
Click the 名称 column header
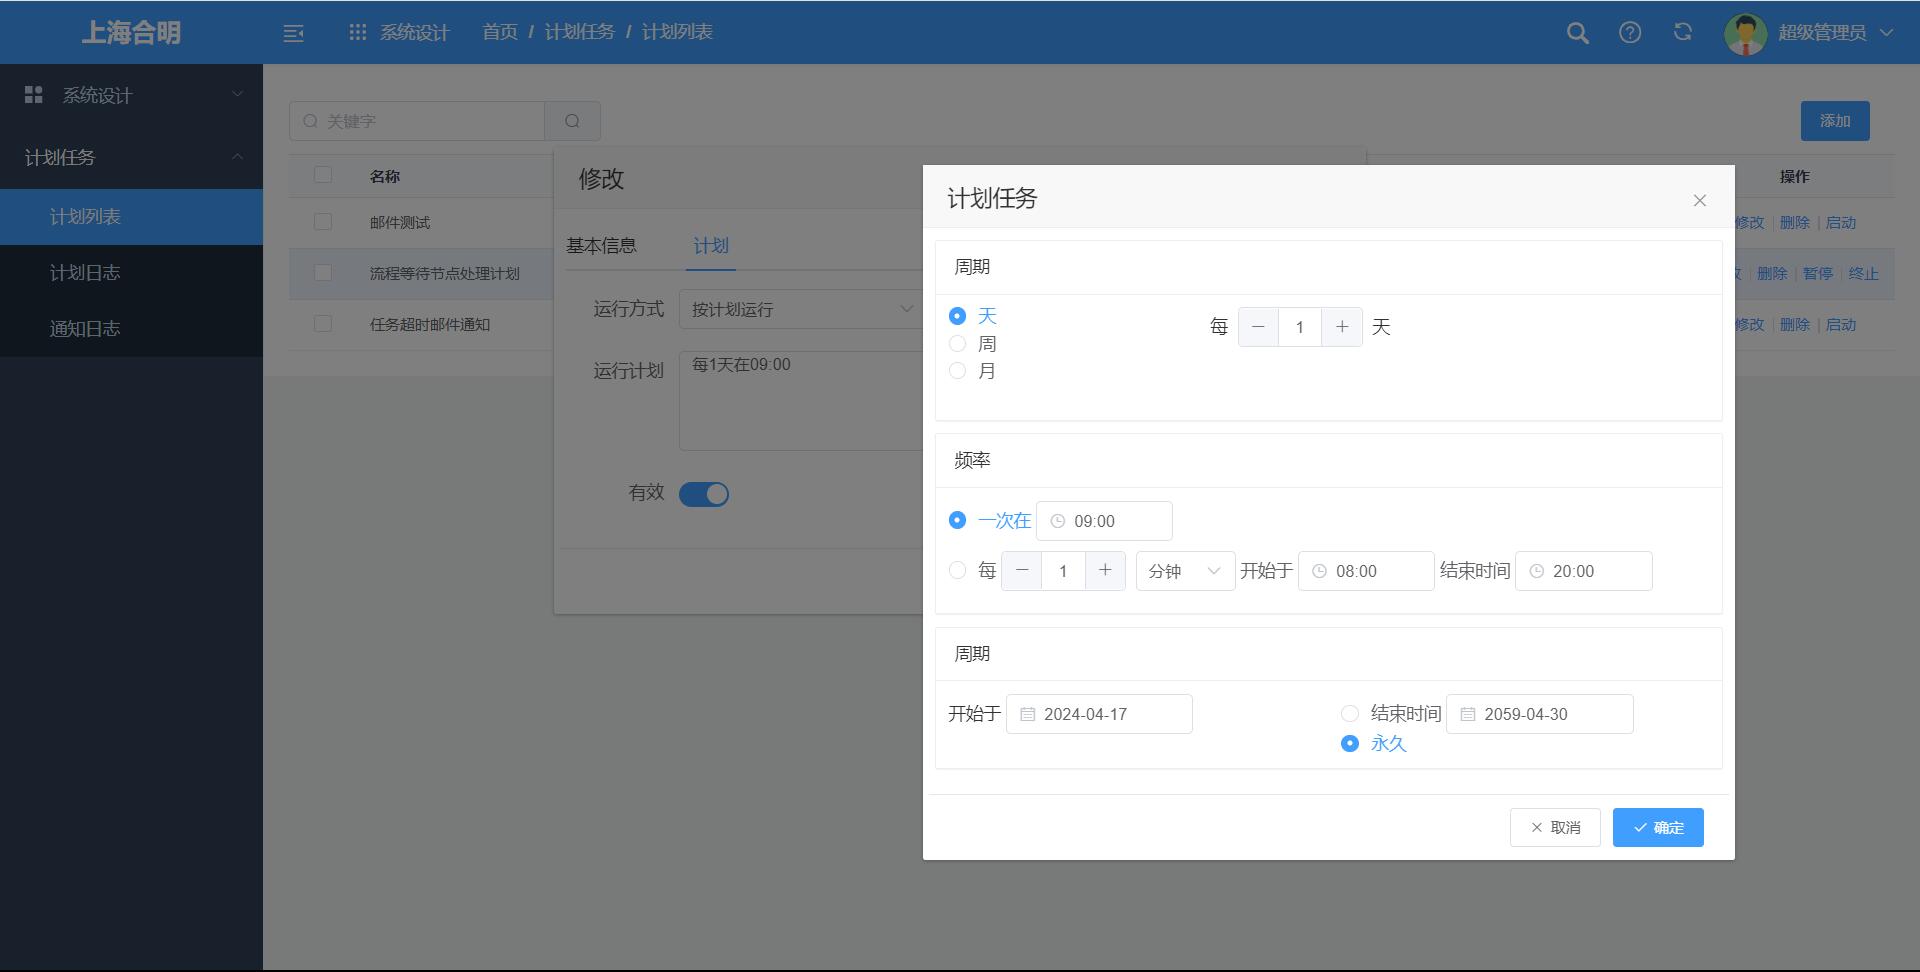pos(385,176)
